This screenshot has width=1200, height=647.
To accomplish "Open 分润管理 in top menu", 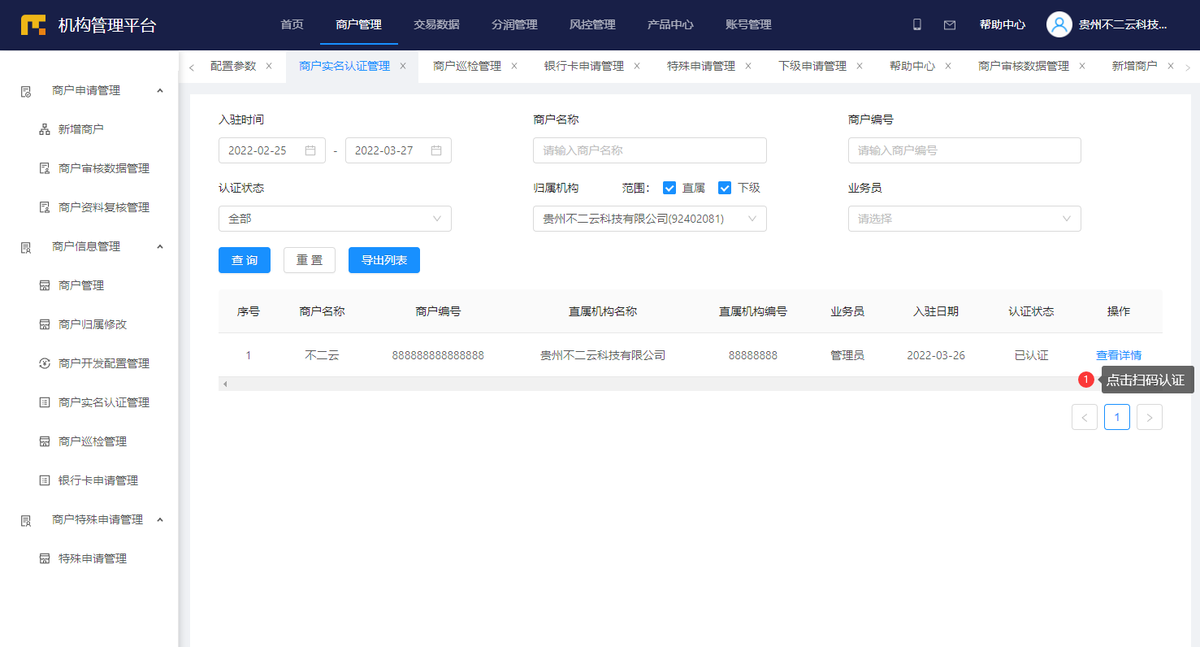I will click(515, 24).
